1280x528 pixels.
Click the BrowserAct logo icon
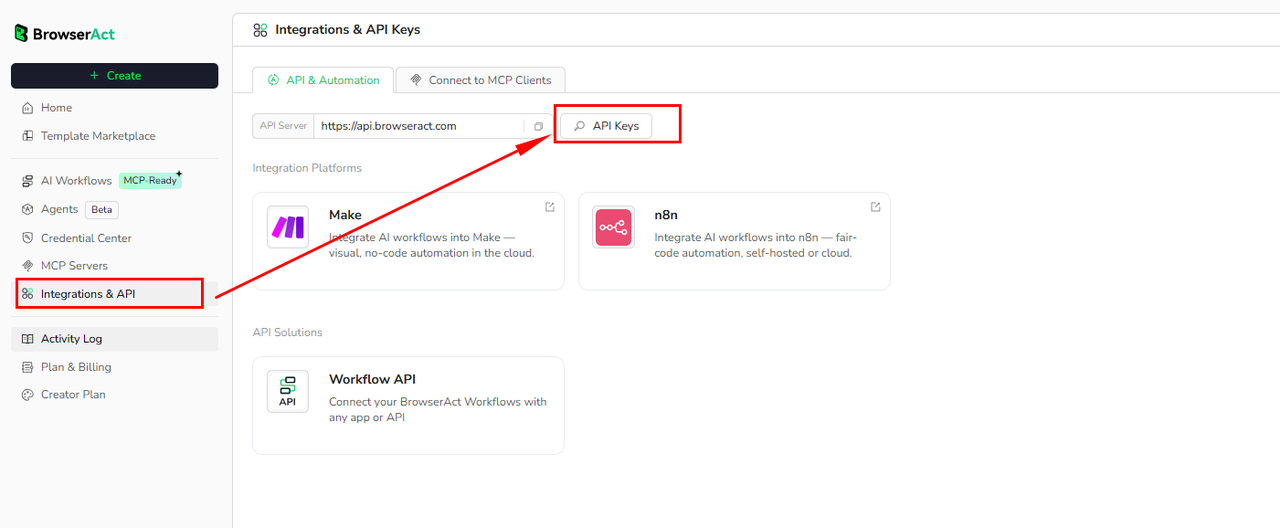[21, 34]
